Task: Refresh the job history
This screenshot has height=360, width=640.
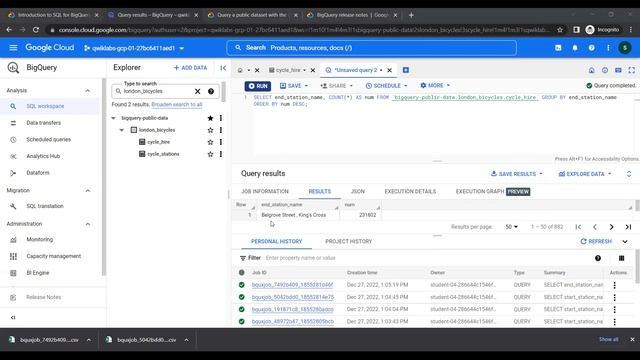Action: point(596,242)
